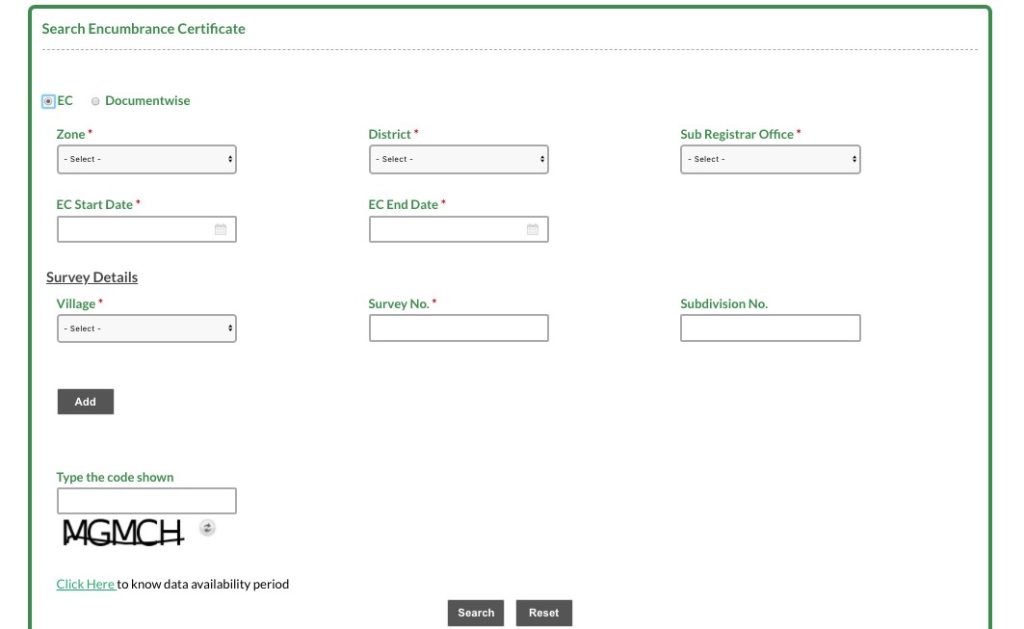
Task: Open the District dropdown
Action: (x=458, y=159)
